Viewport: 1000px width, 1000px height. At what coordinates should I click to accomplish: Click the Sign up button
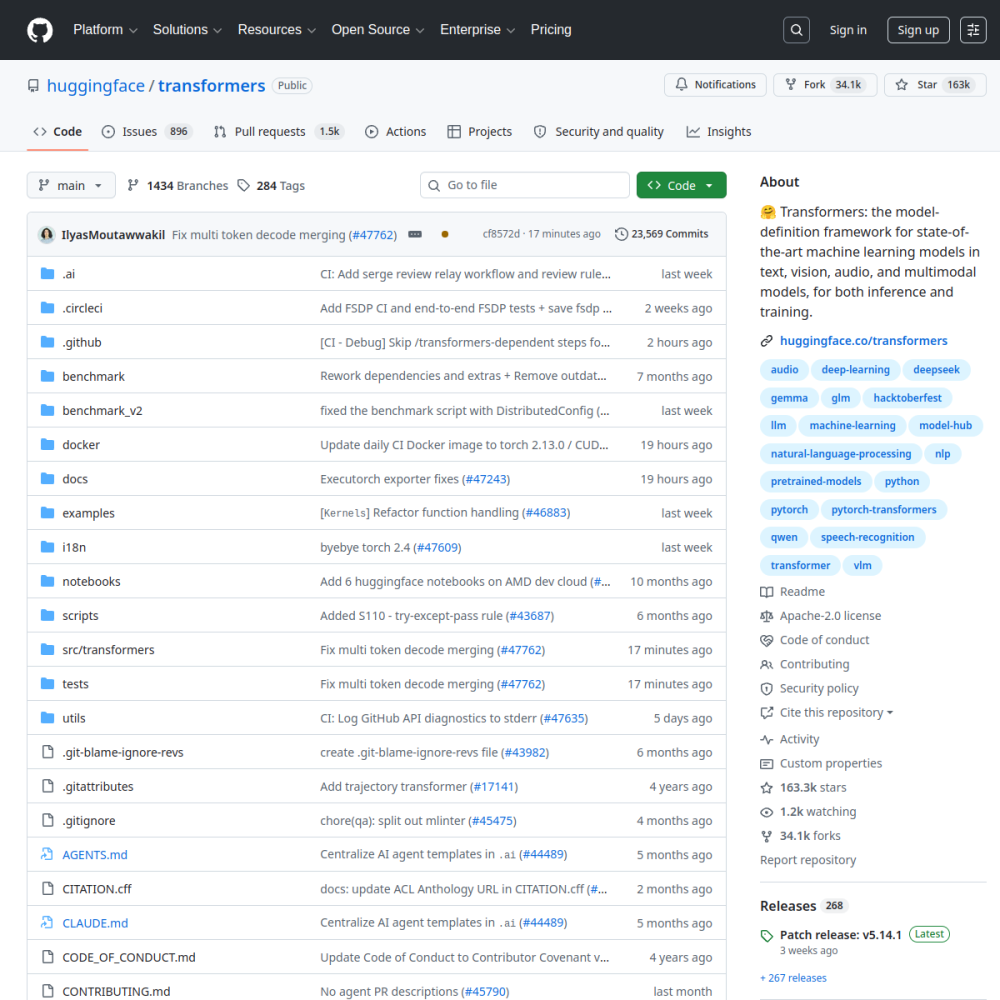click(918, 30)
